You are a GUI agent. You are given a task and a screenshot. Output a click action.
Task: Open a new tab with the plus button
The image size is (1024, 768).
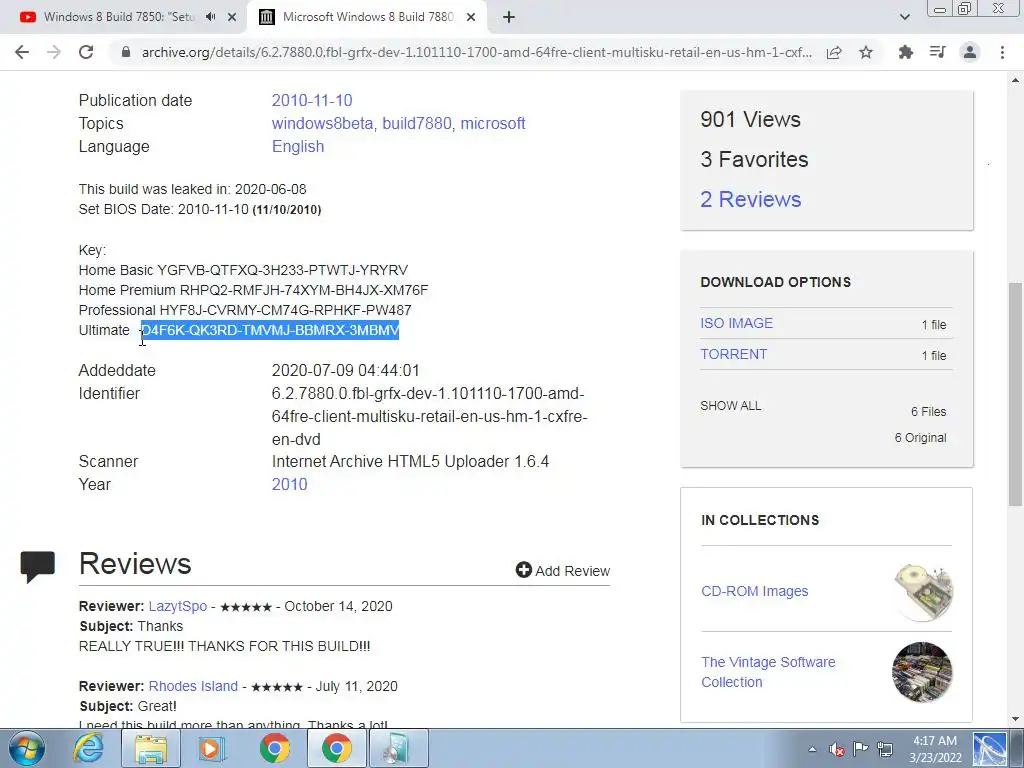pos(509,18)
